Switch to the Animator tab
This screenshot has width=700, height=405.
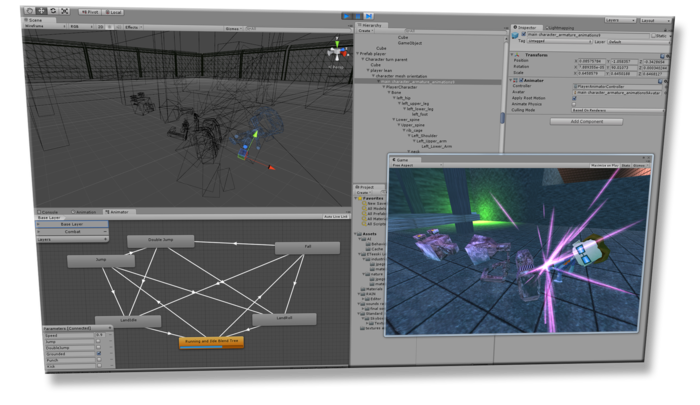coord(117,212)
